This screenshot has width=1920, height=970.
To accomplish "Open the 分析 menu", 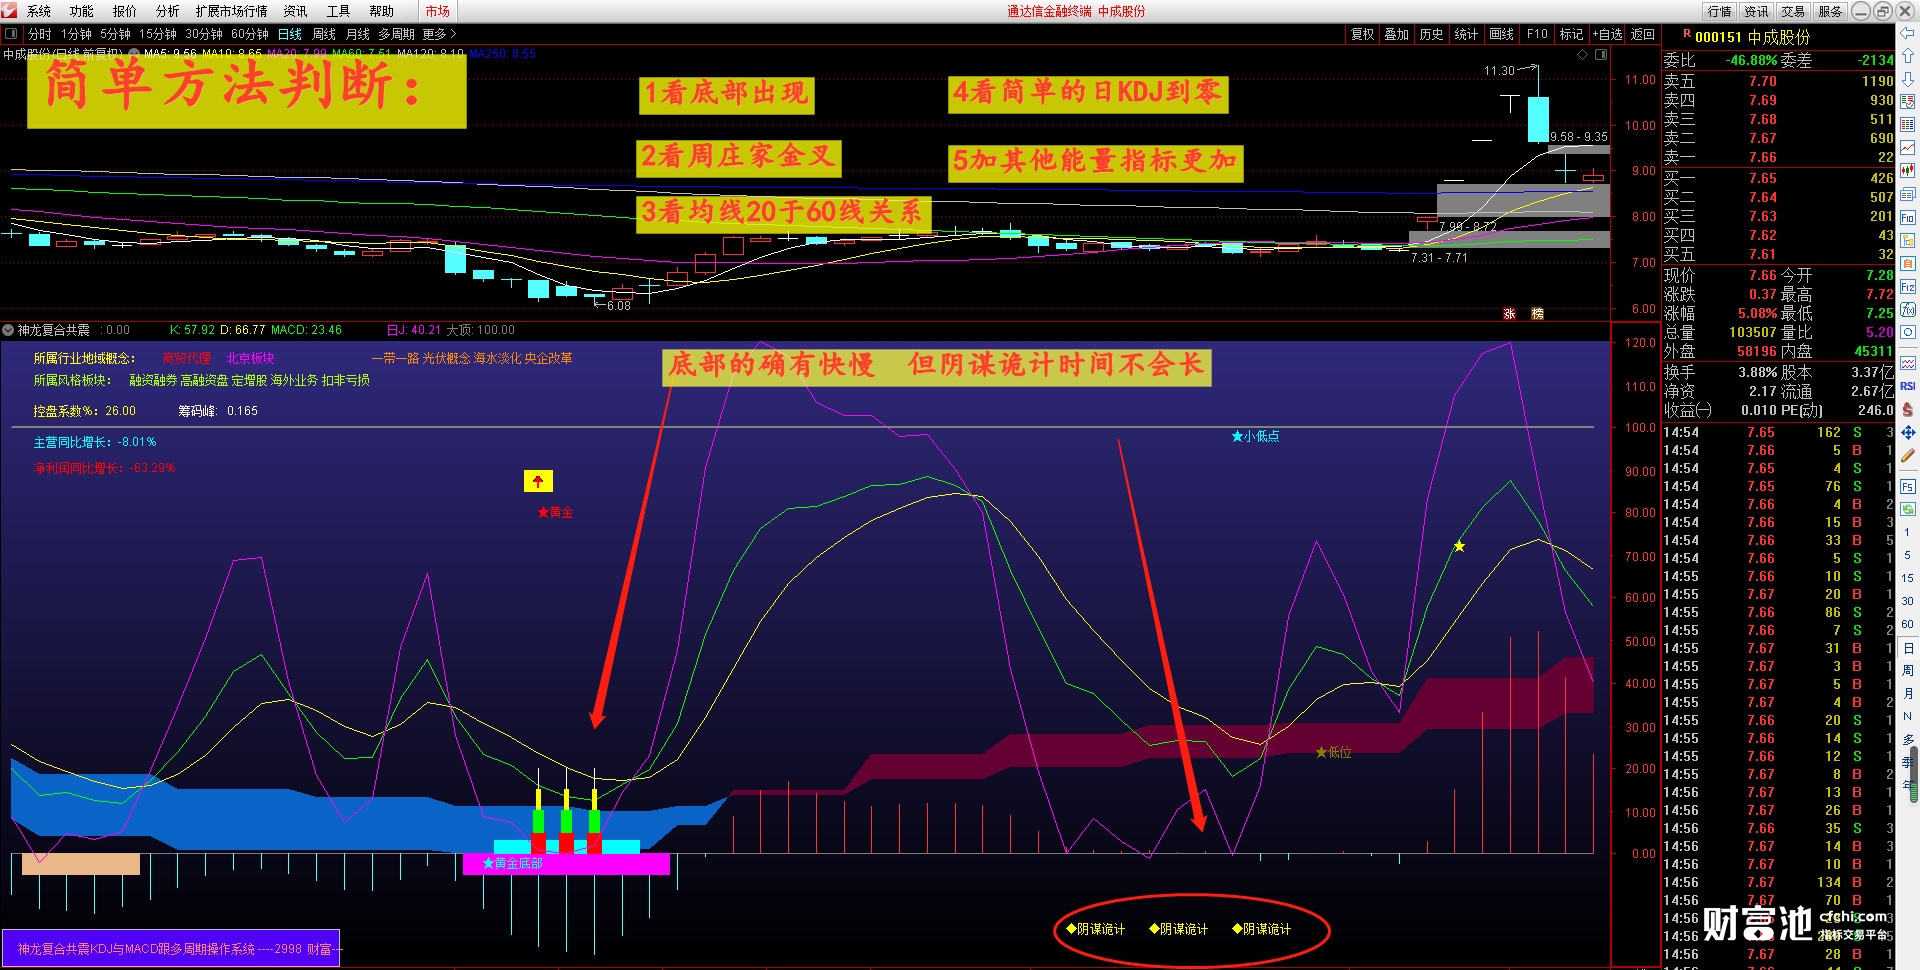I will click(168, 11).
